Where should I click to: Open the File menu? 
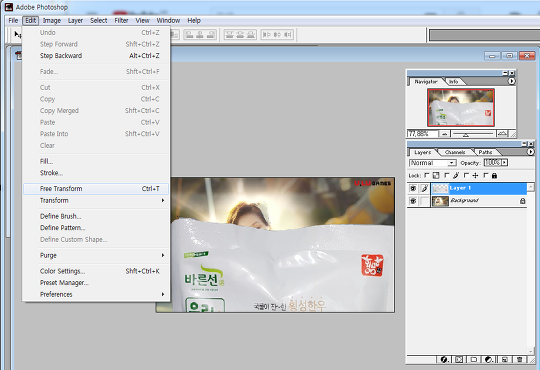pos(13,21)
